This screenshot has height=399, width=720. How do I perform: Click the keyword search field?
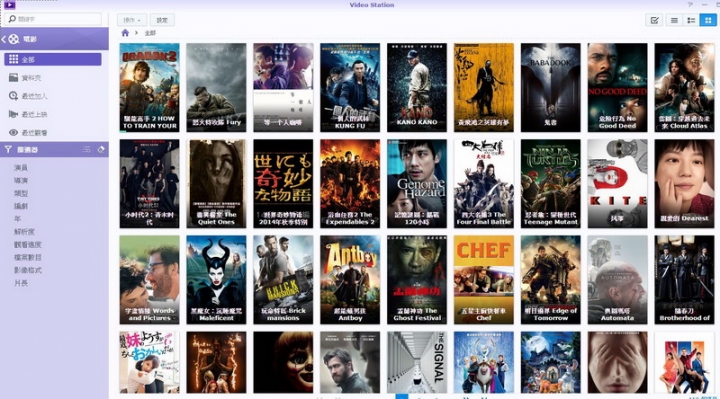[55, 19]
